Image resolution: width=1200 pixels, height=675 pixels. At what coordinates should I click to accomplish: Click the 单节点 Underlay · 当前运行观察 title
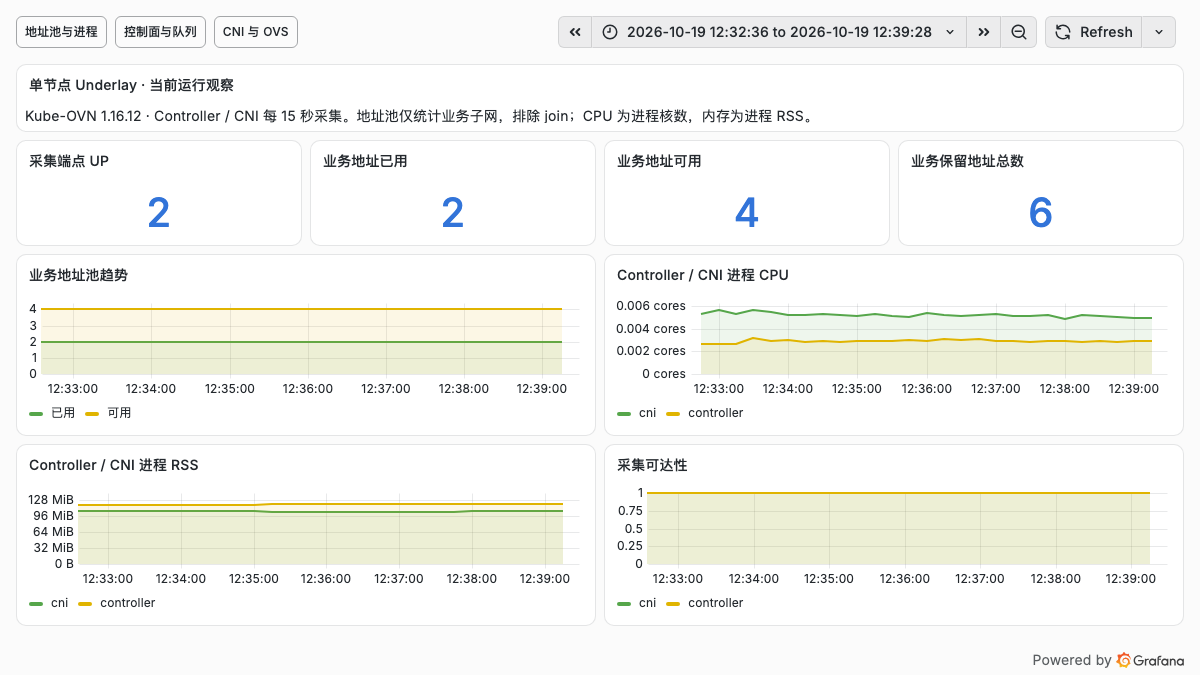[x=131, y=85]
